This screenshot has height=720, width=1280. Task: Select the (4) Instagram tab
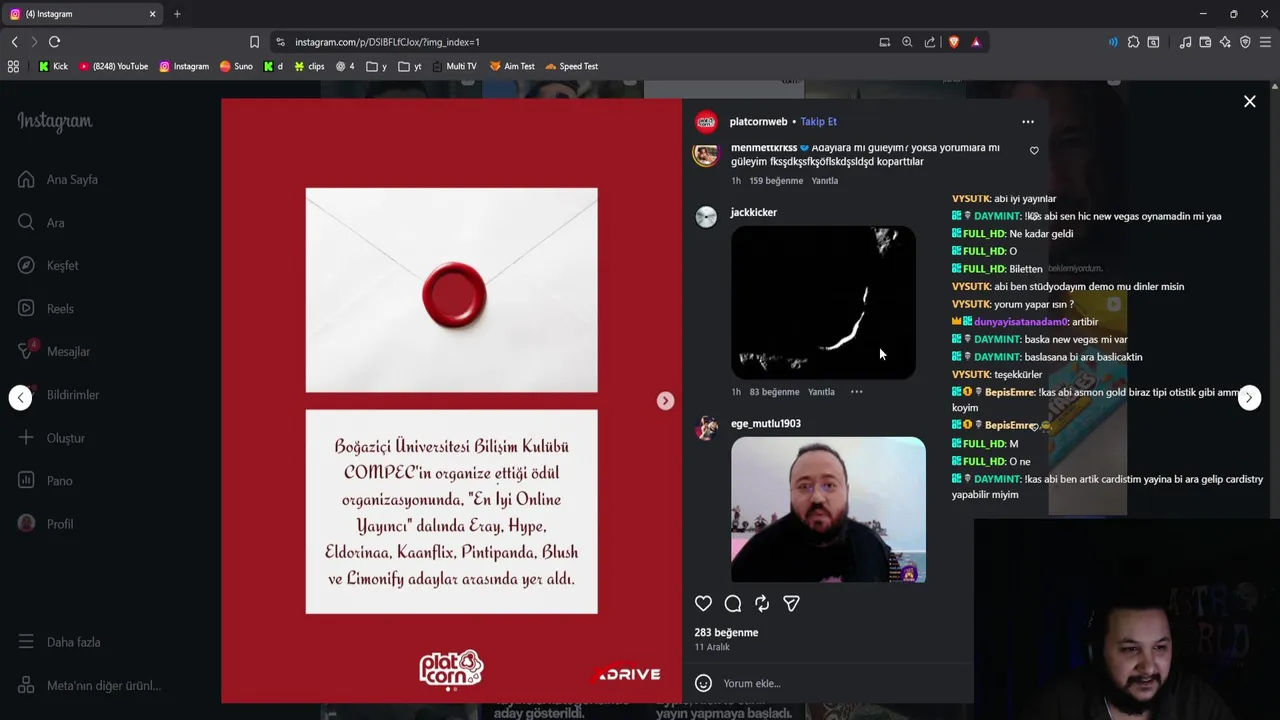(83, 14)
